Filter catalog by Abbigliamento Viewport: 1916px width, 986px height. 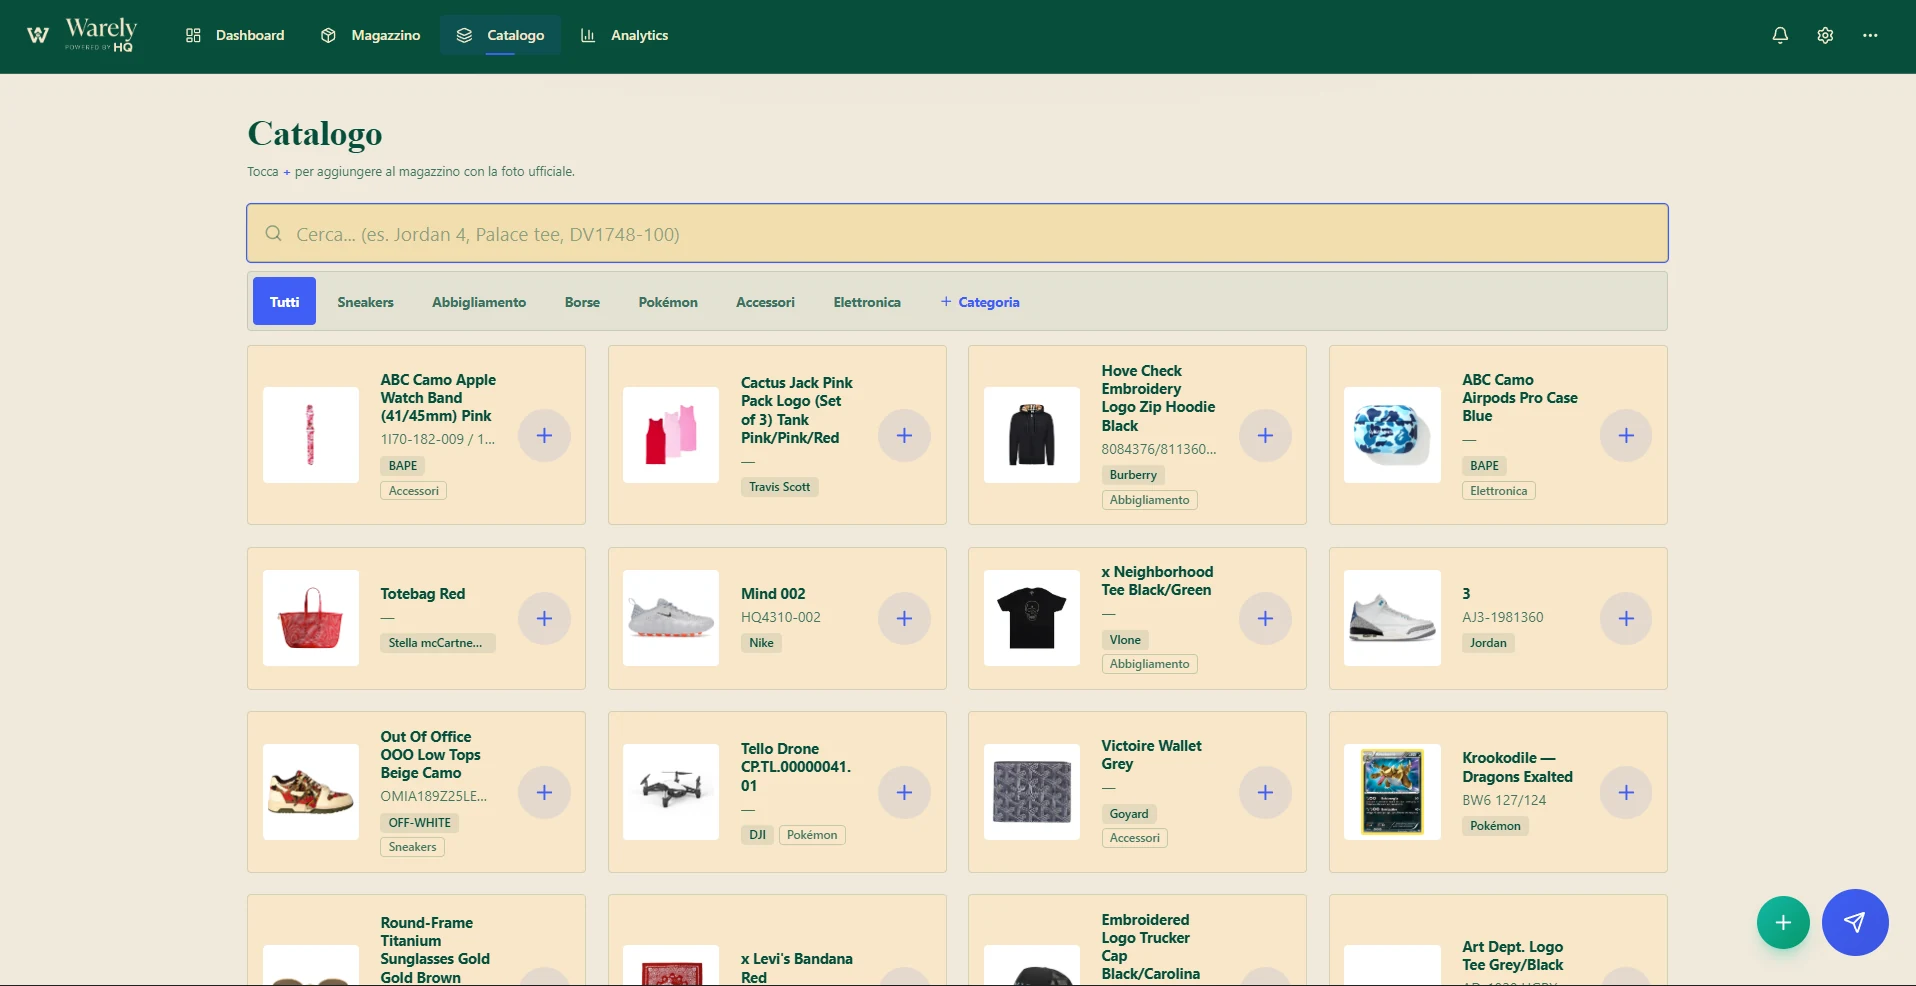point(479,301)
